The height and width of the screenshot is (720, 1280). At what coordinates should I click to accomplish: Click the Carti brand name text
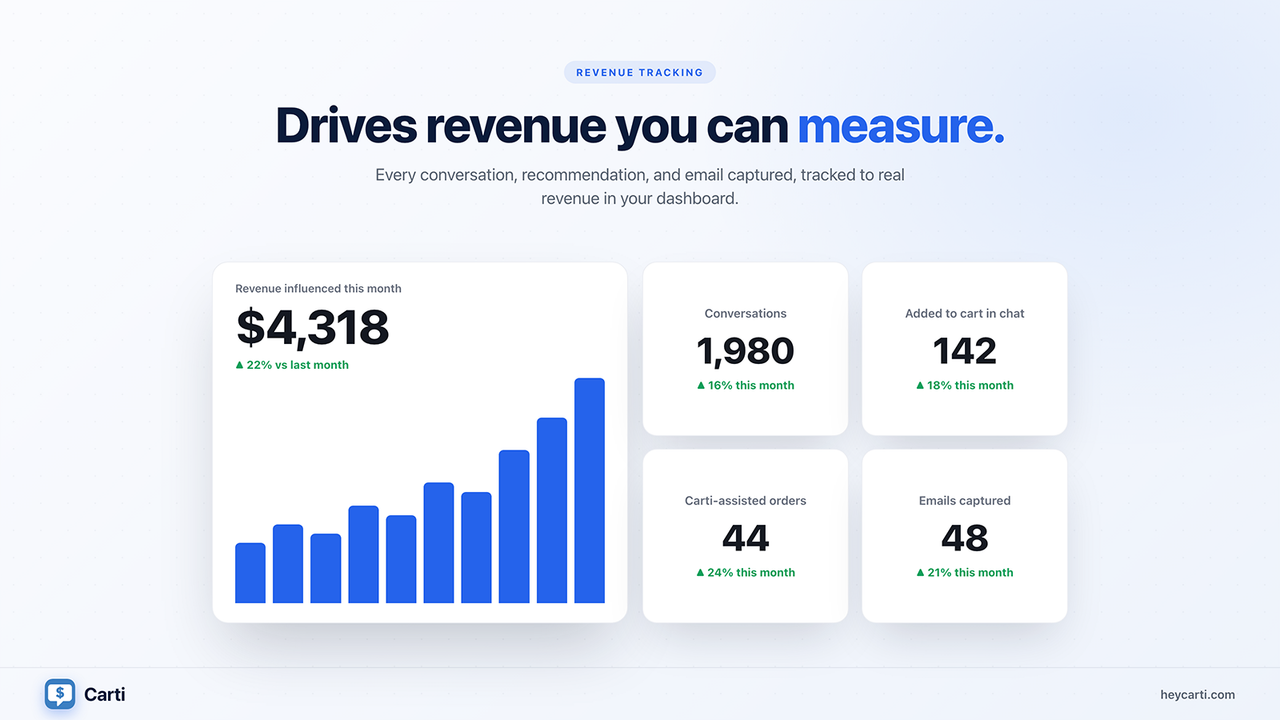click(x=105, y=694)
